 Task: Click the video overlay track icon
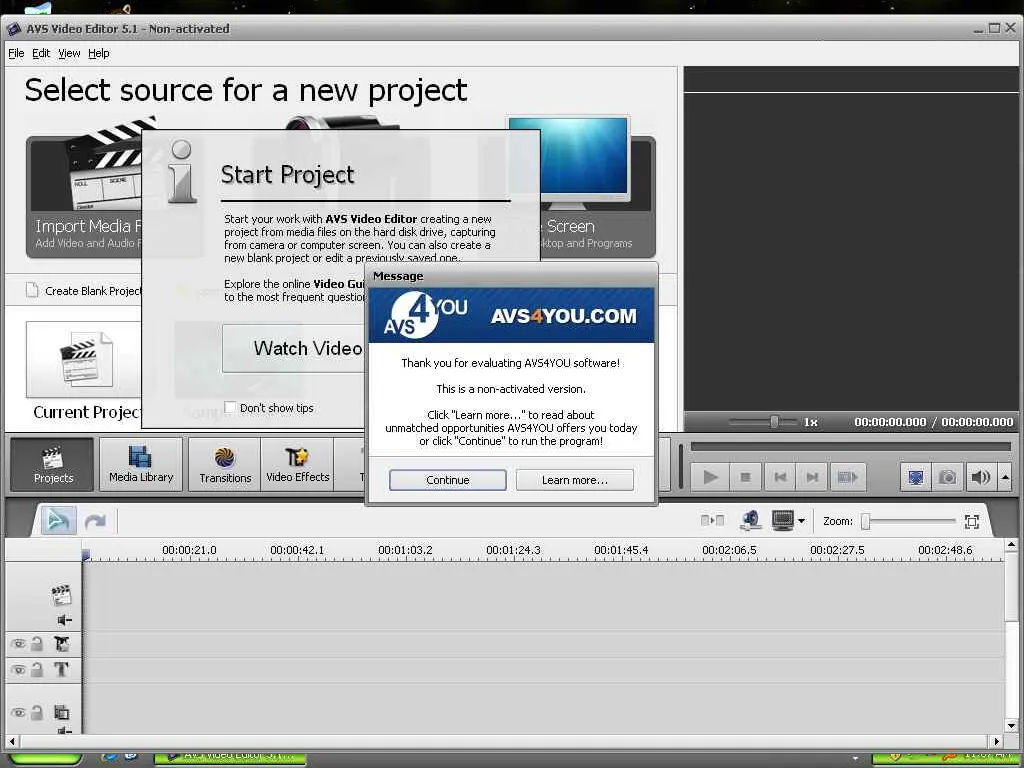pyautogui.click(x=61, y=712)
